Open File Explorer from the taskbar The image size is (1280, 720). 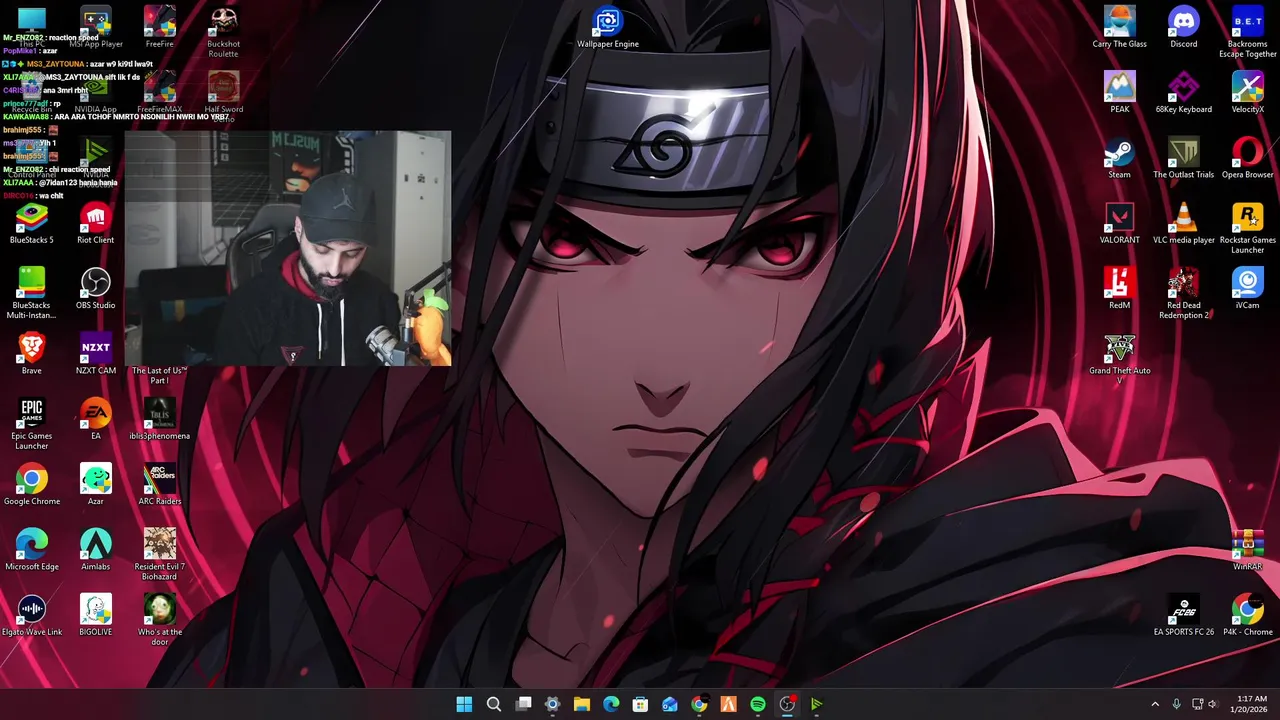(x=581, y=704)
